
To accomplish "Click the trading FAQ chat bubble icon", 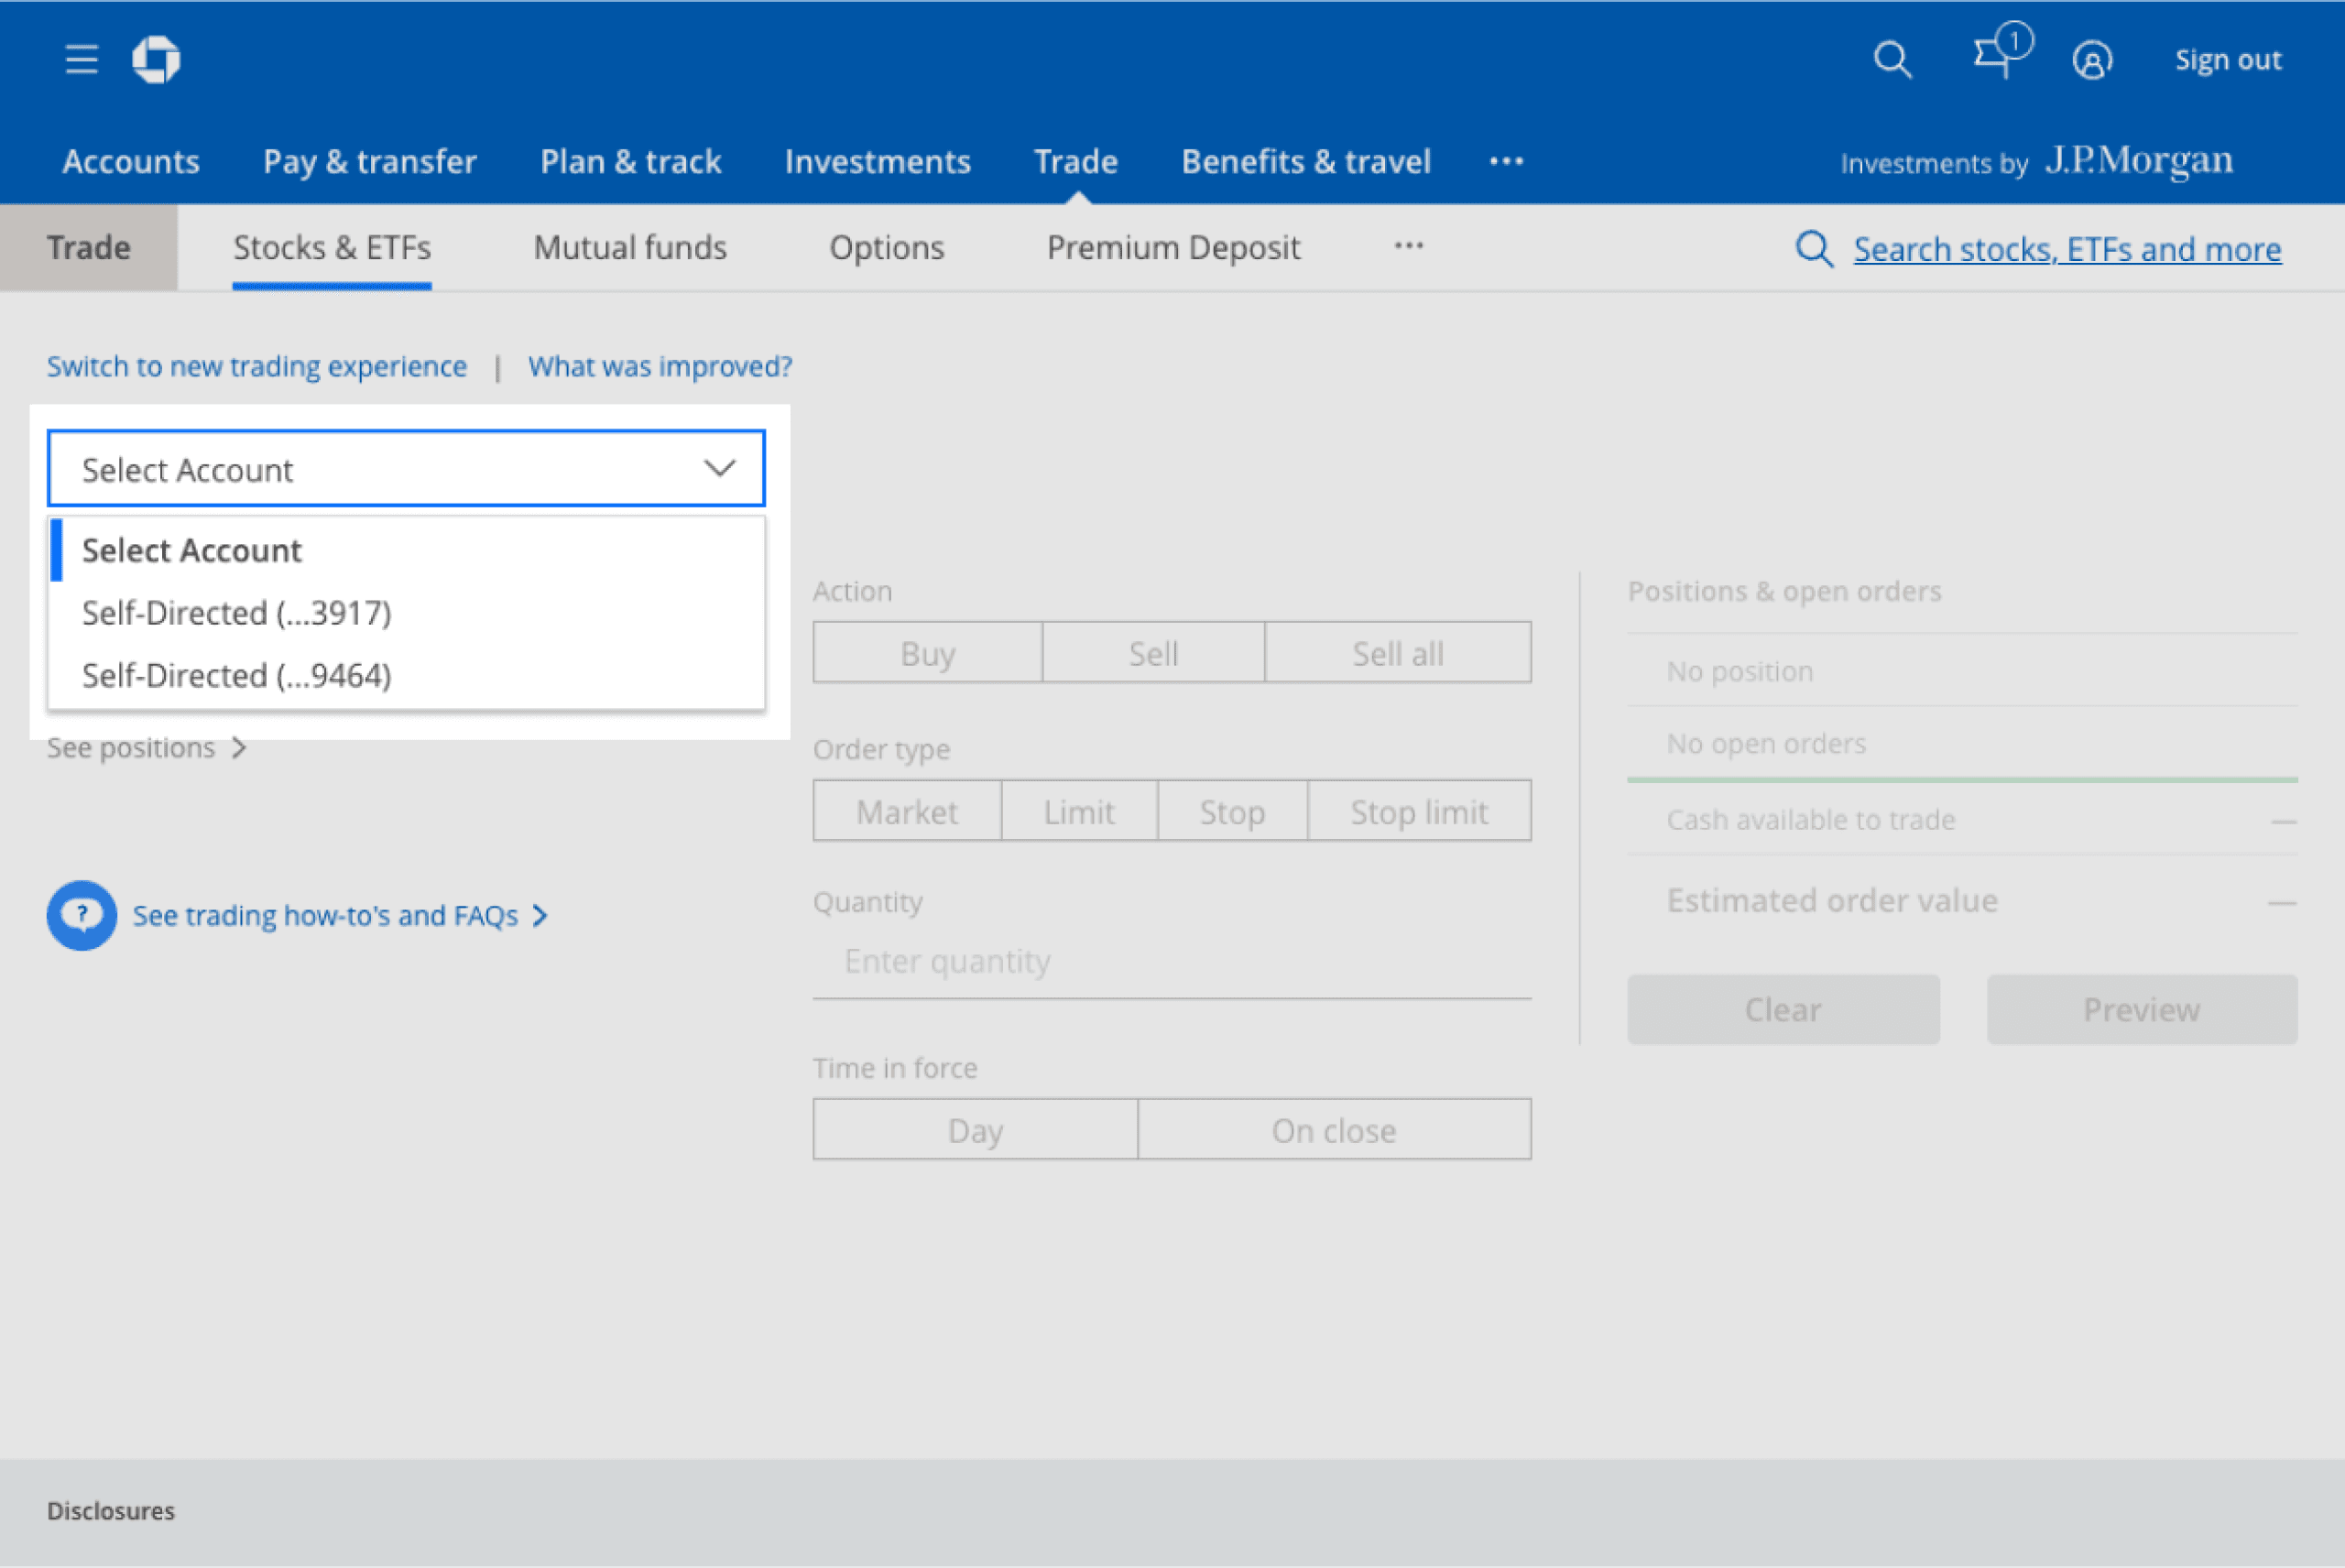I will pos(82,915).
